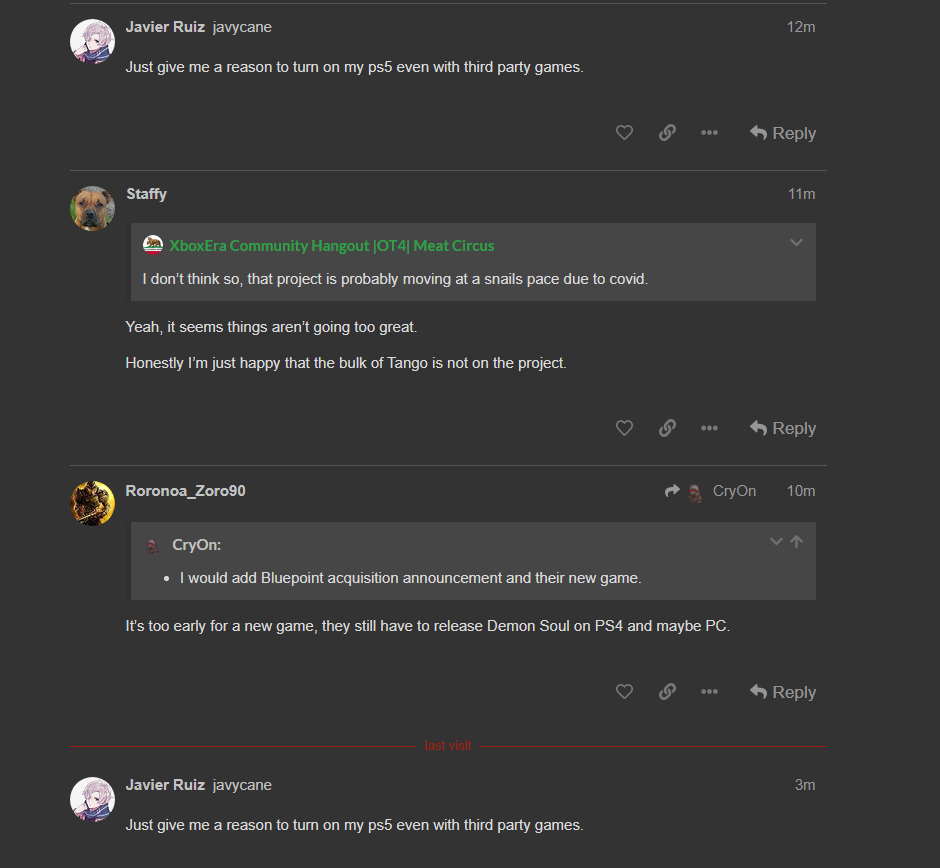Expand the CryOn quoted text
Image resolution: width=940 pixels, height=868 pixels.
[775, 542]
